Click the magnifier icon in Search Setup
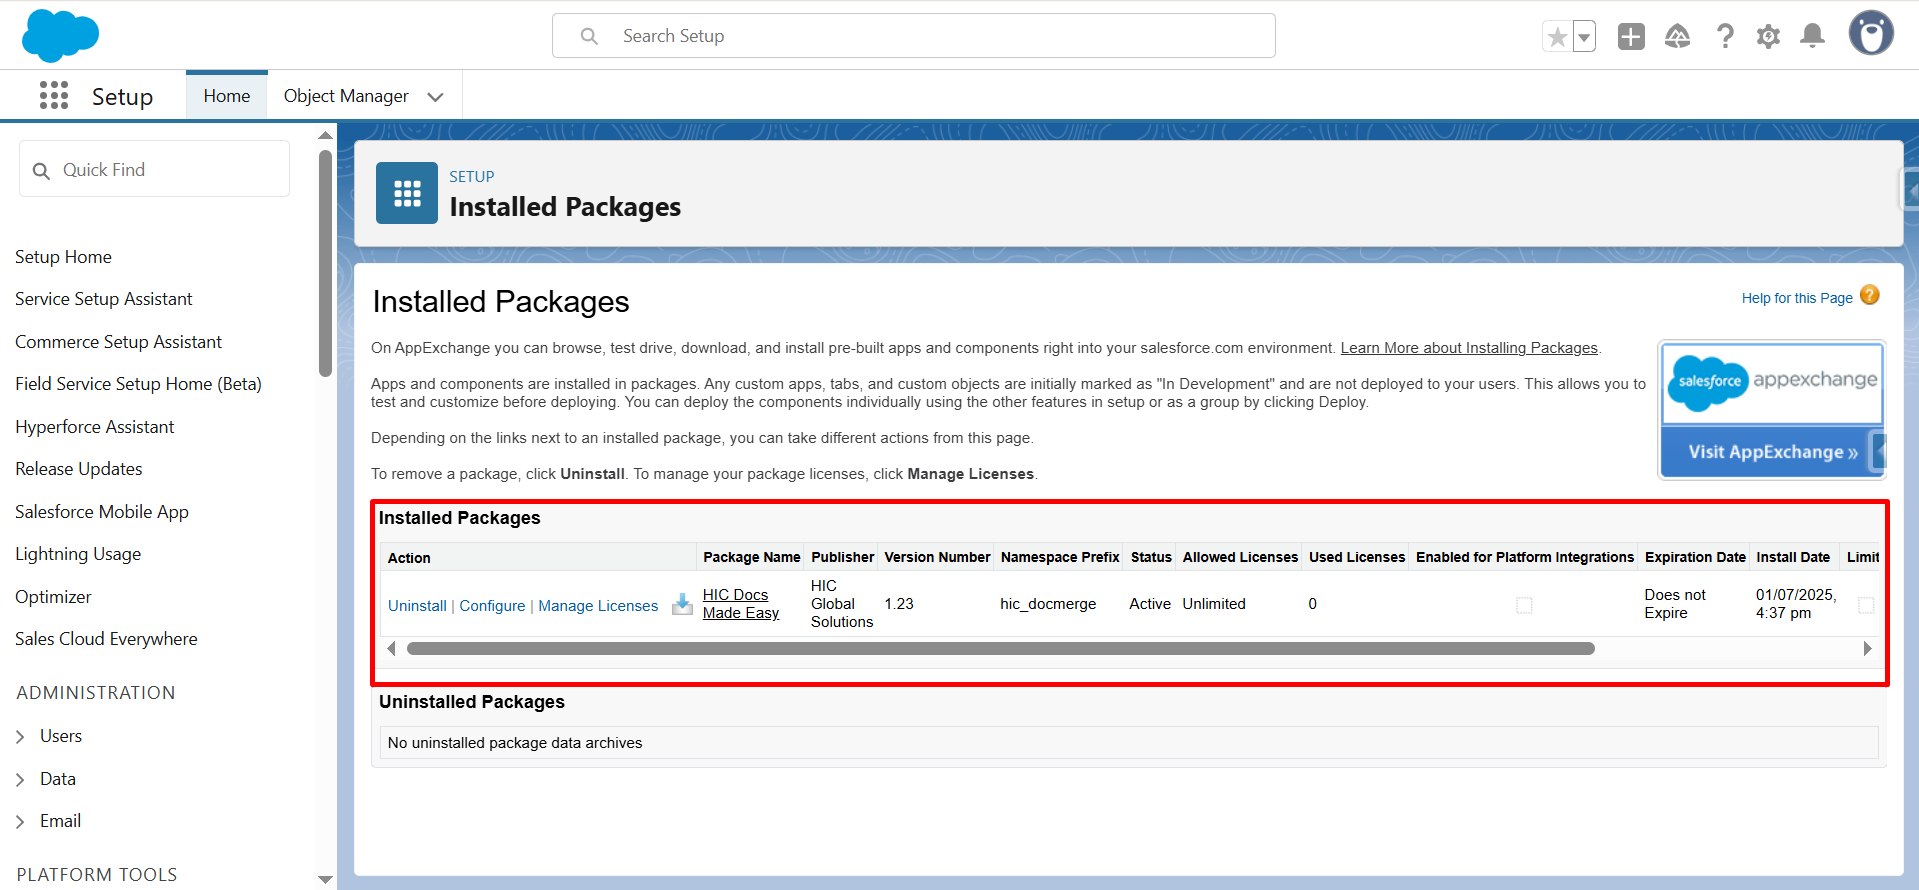The width and height of the screenshot is (1919, 890). pos(589,36)
